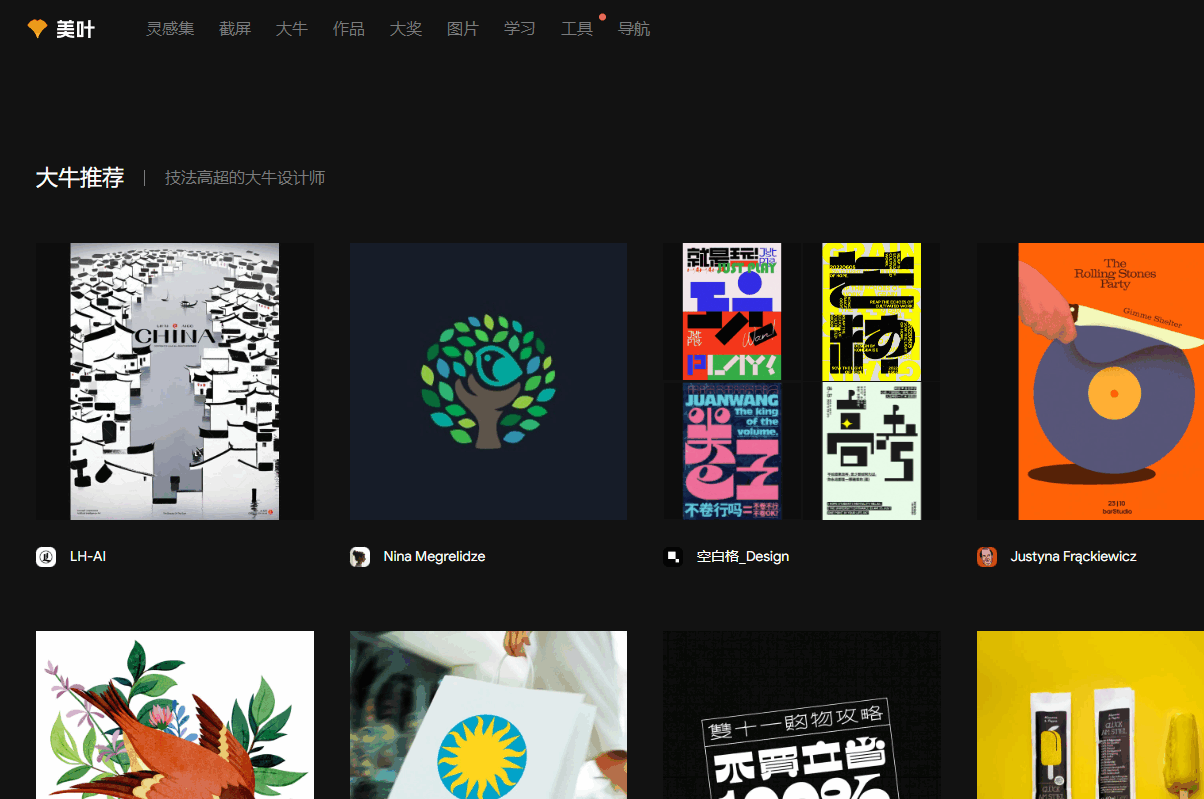Open the 作品 navigation item

point(349,29)
